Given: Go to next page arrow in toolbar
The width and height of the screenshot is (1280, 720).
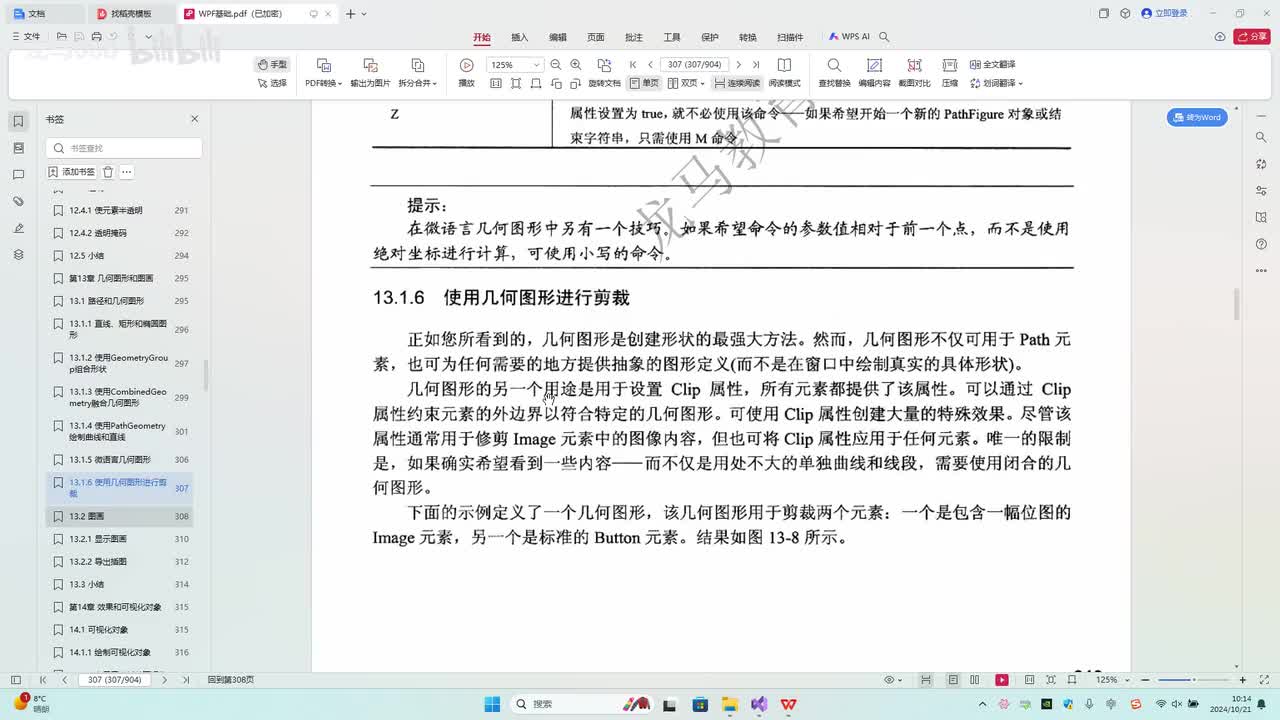Looking at the screenshot, I should [x=738, y=65].
